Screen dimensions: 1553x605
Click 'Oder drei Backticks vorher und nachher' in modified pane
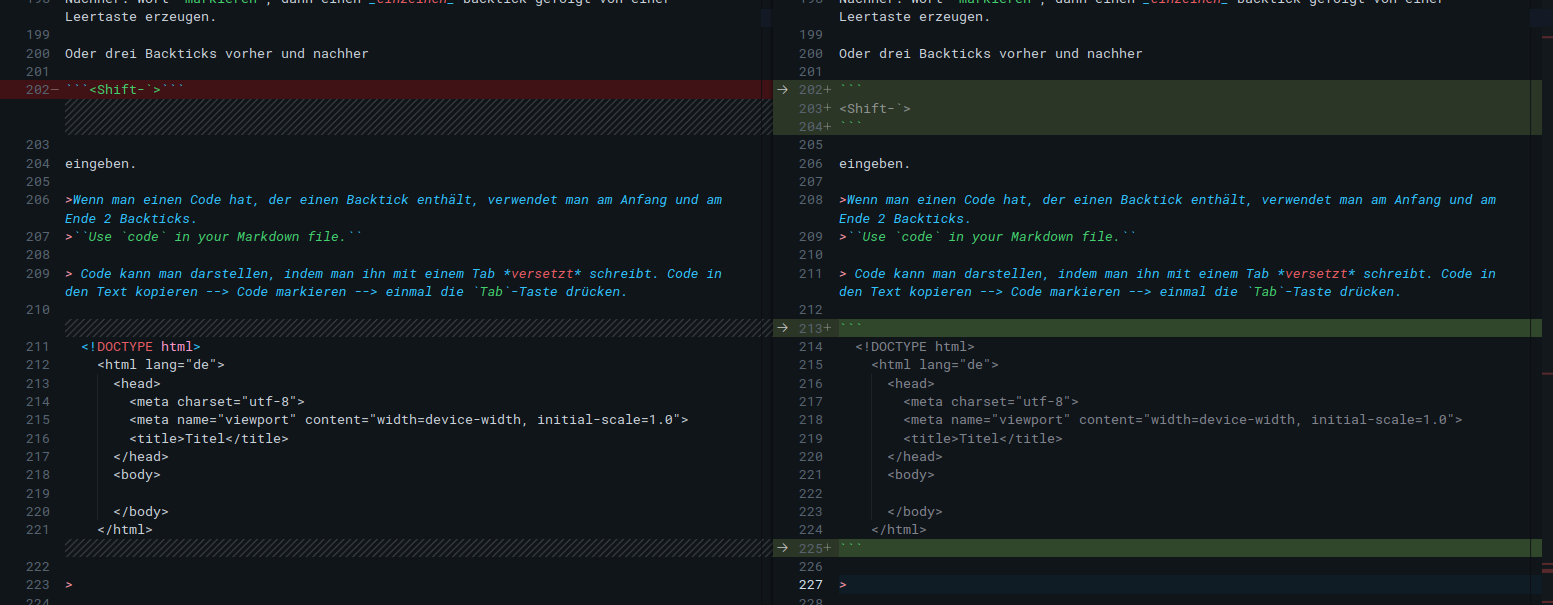pyautogui.click(x=991, y=53)
